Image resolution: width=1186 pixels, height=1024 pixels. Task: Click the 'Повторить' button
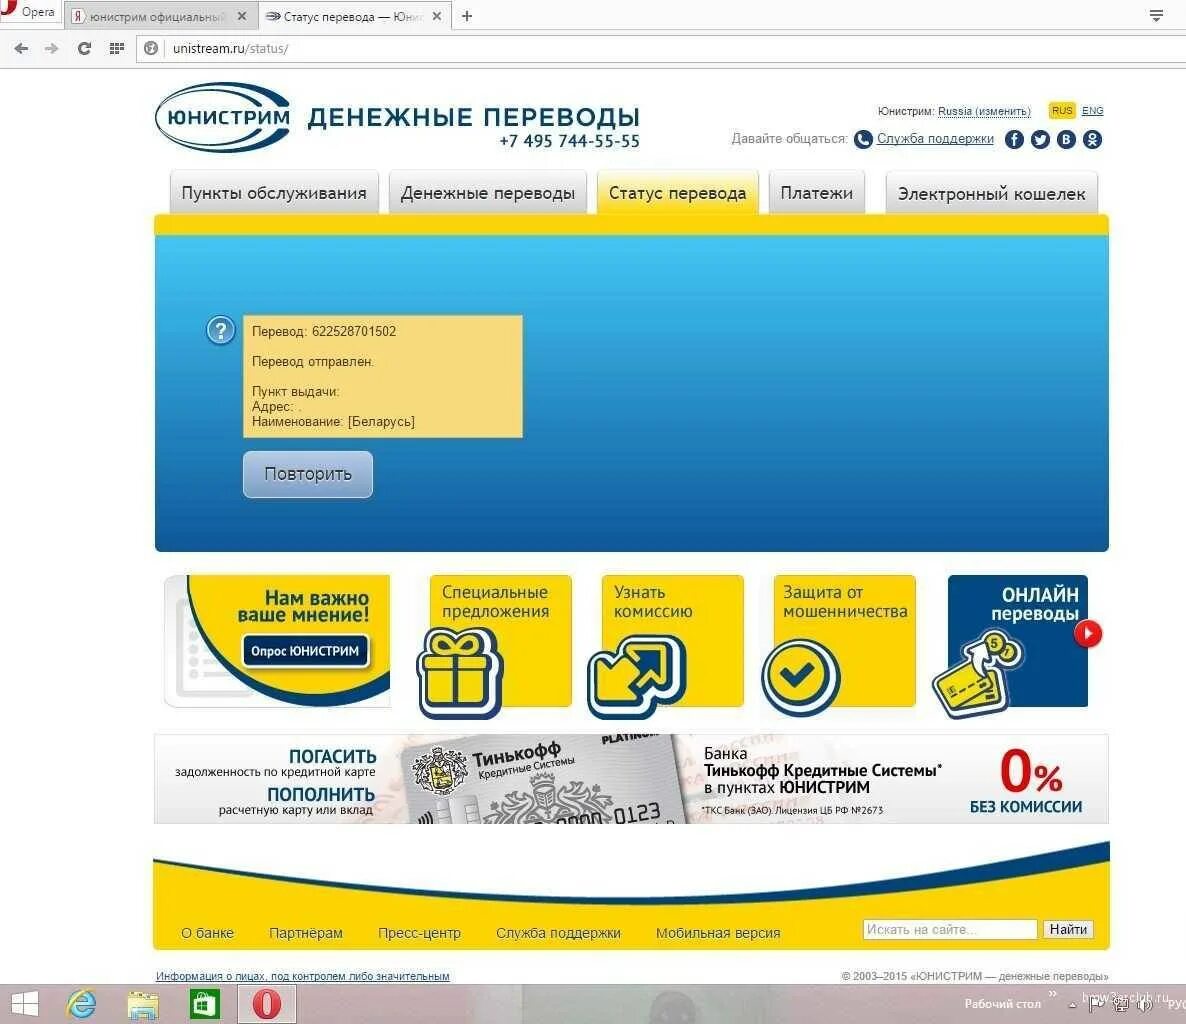308,474
